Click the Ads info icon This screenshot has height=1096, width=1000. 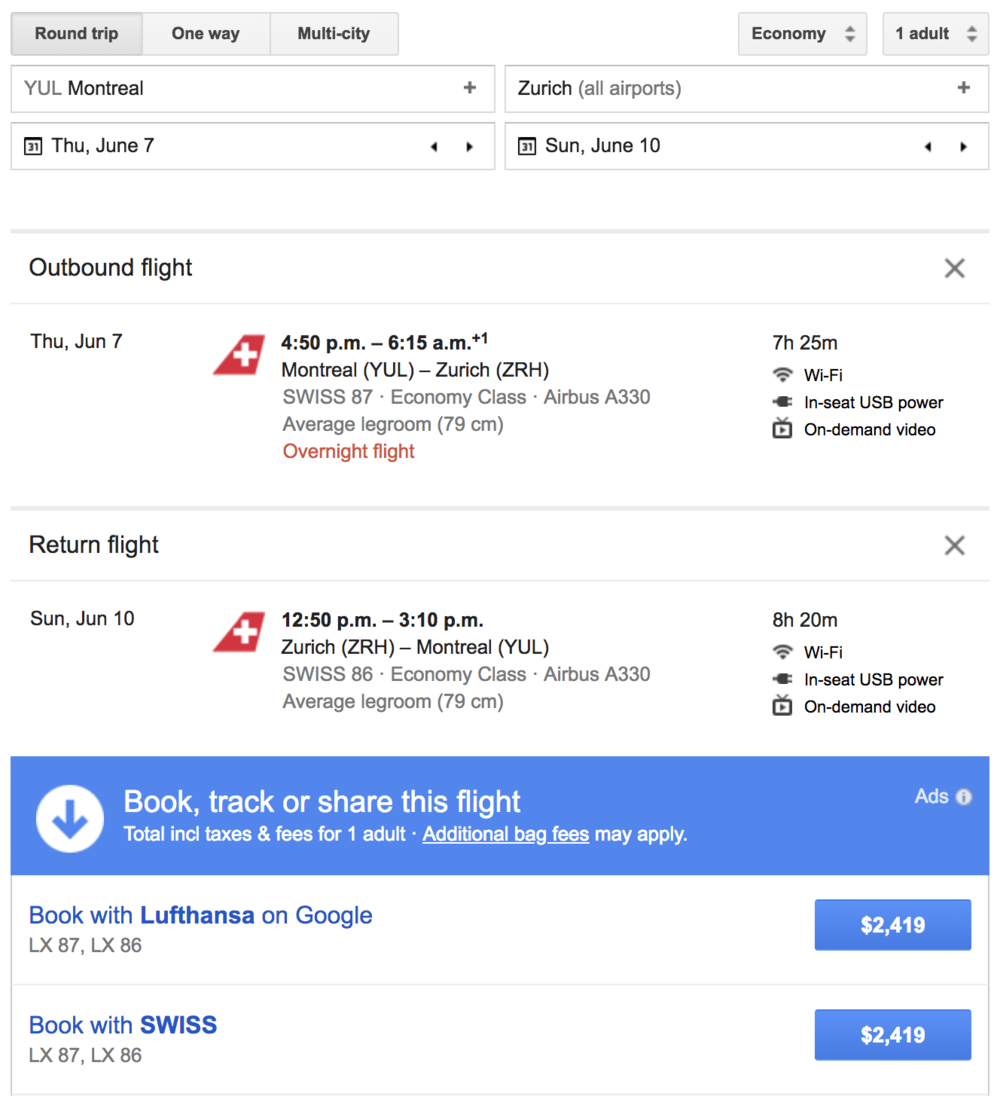pyautogui.click(x=963, y=797)
